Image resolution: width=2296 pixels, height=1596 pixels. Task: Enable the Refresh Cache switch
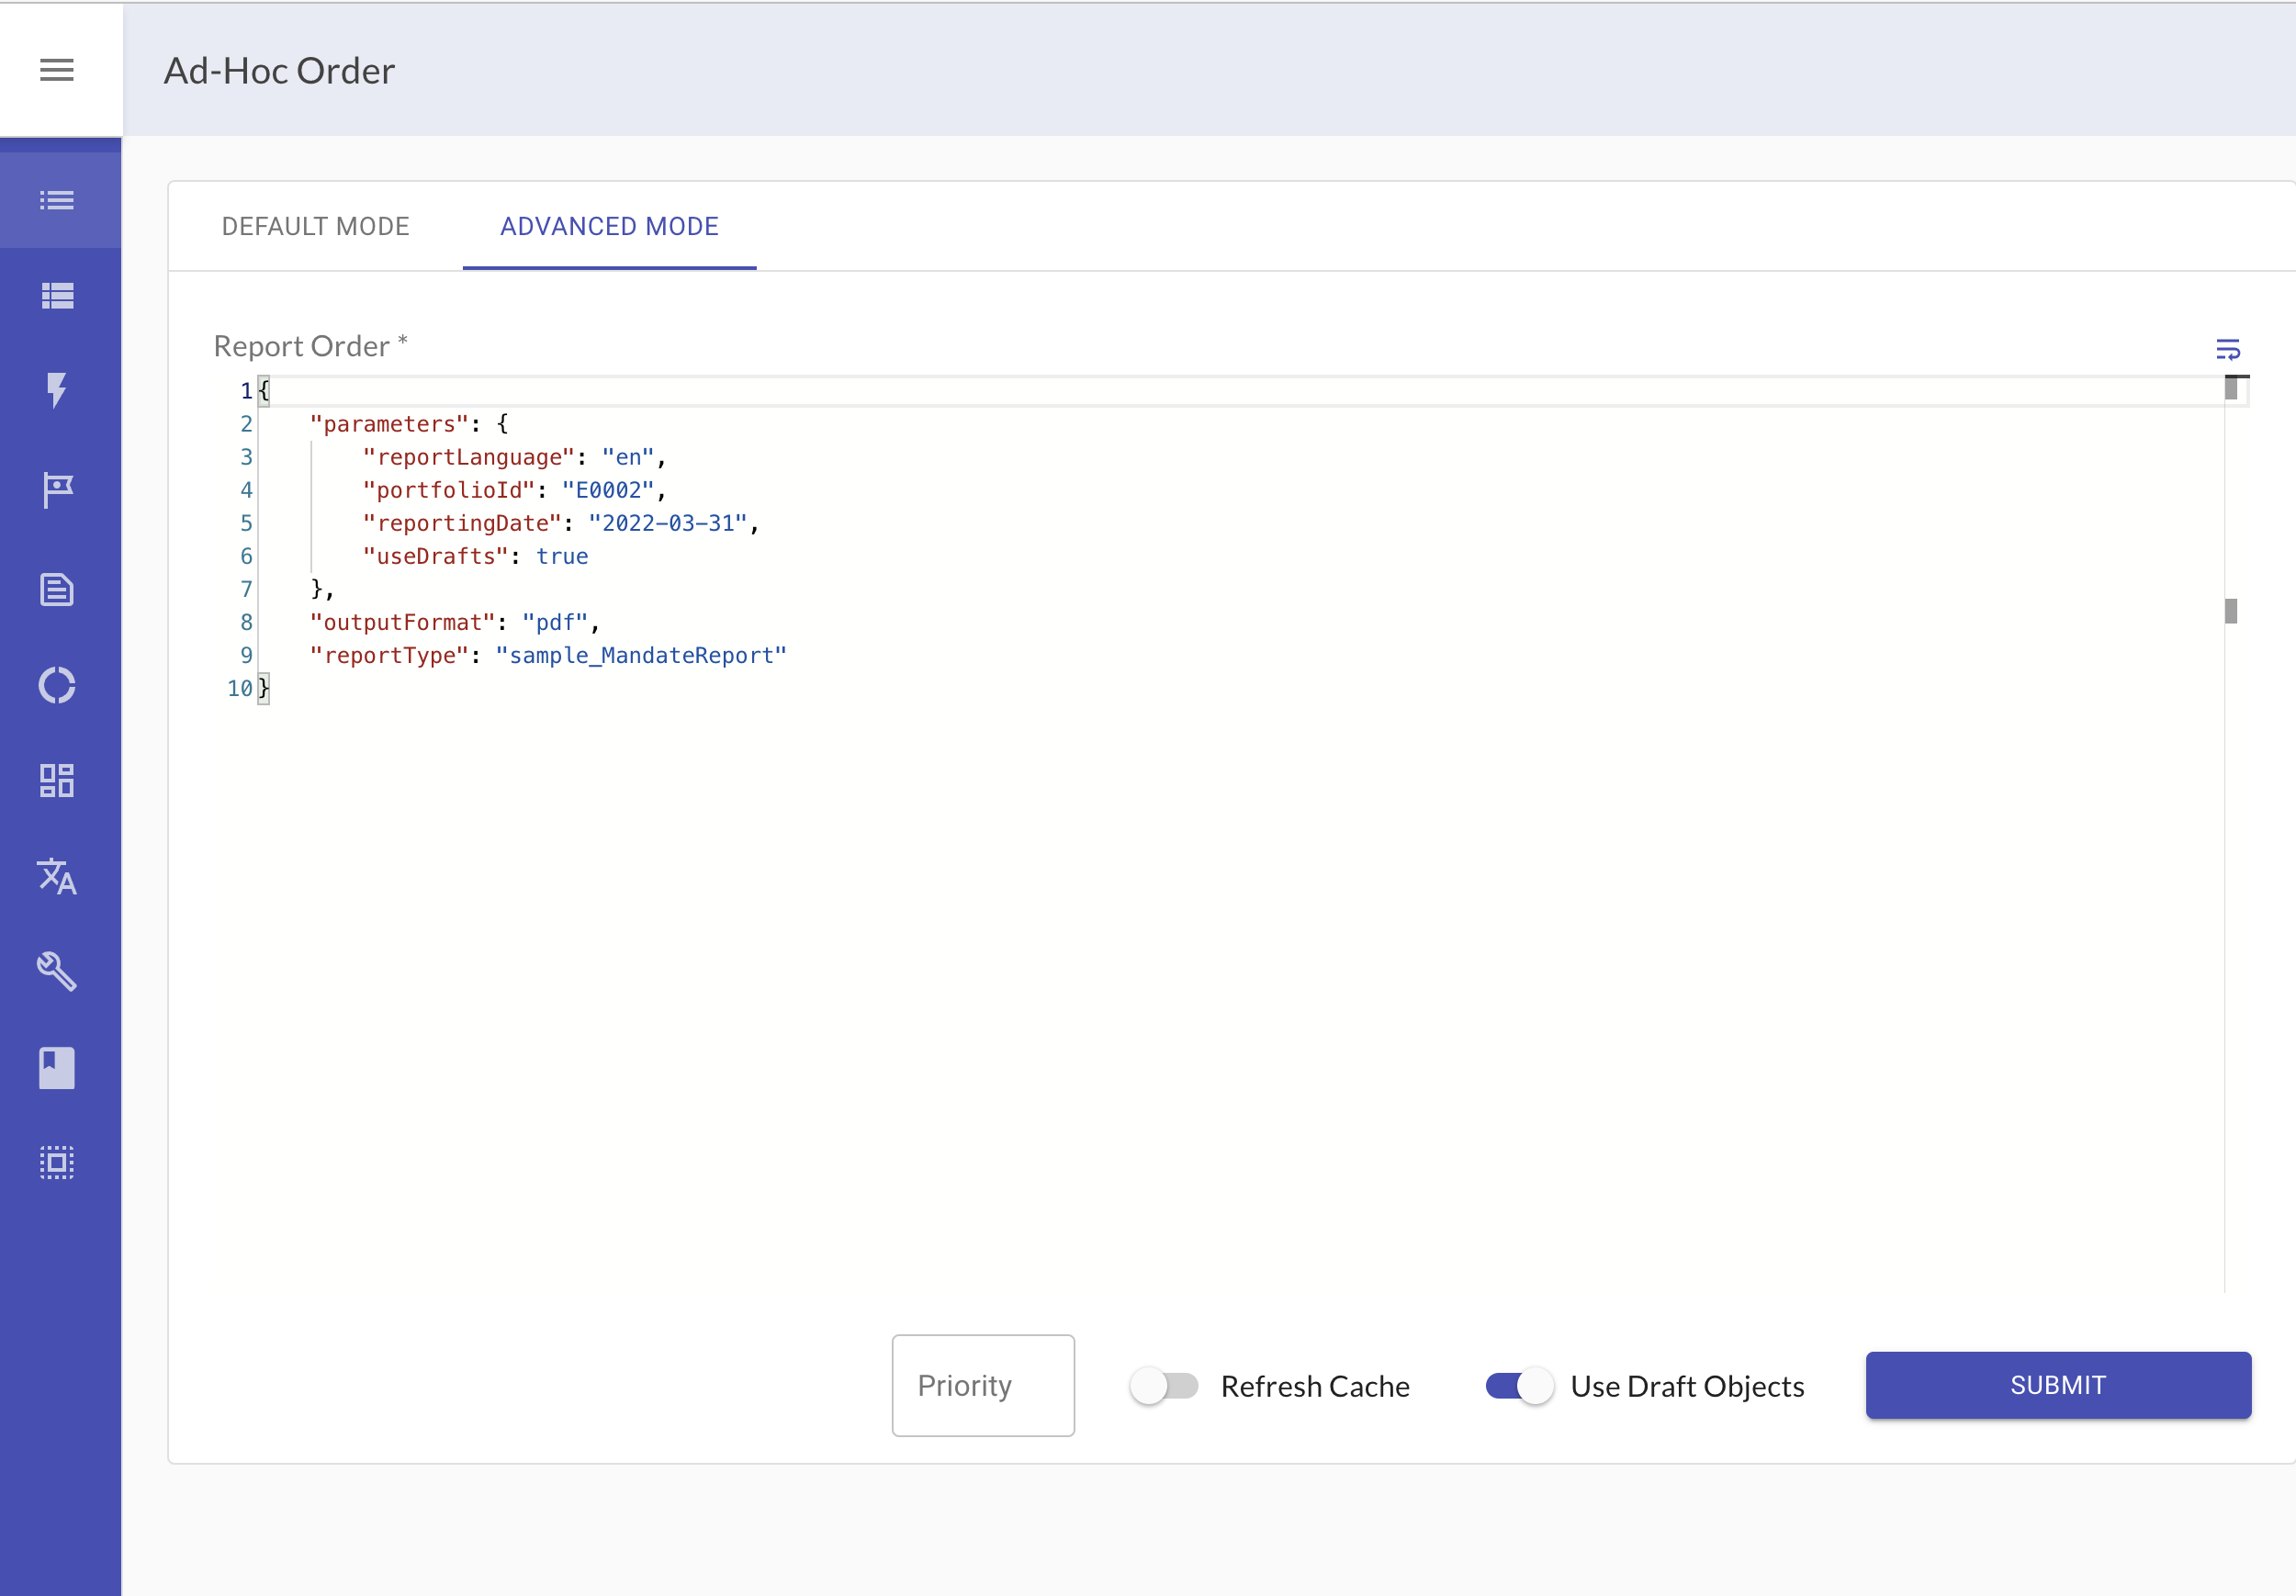1164,1386
